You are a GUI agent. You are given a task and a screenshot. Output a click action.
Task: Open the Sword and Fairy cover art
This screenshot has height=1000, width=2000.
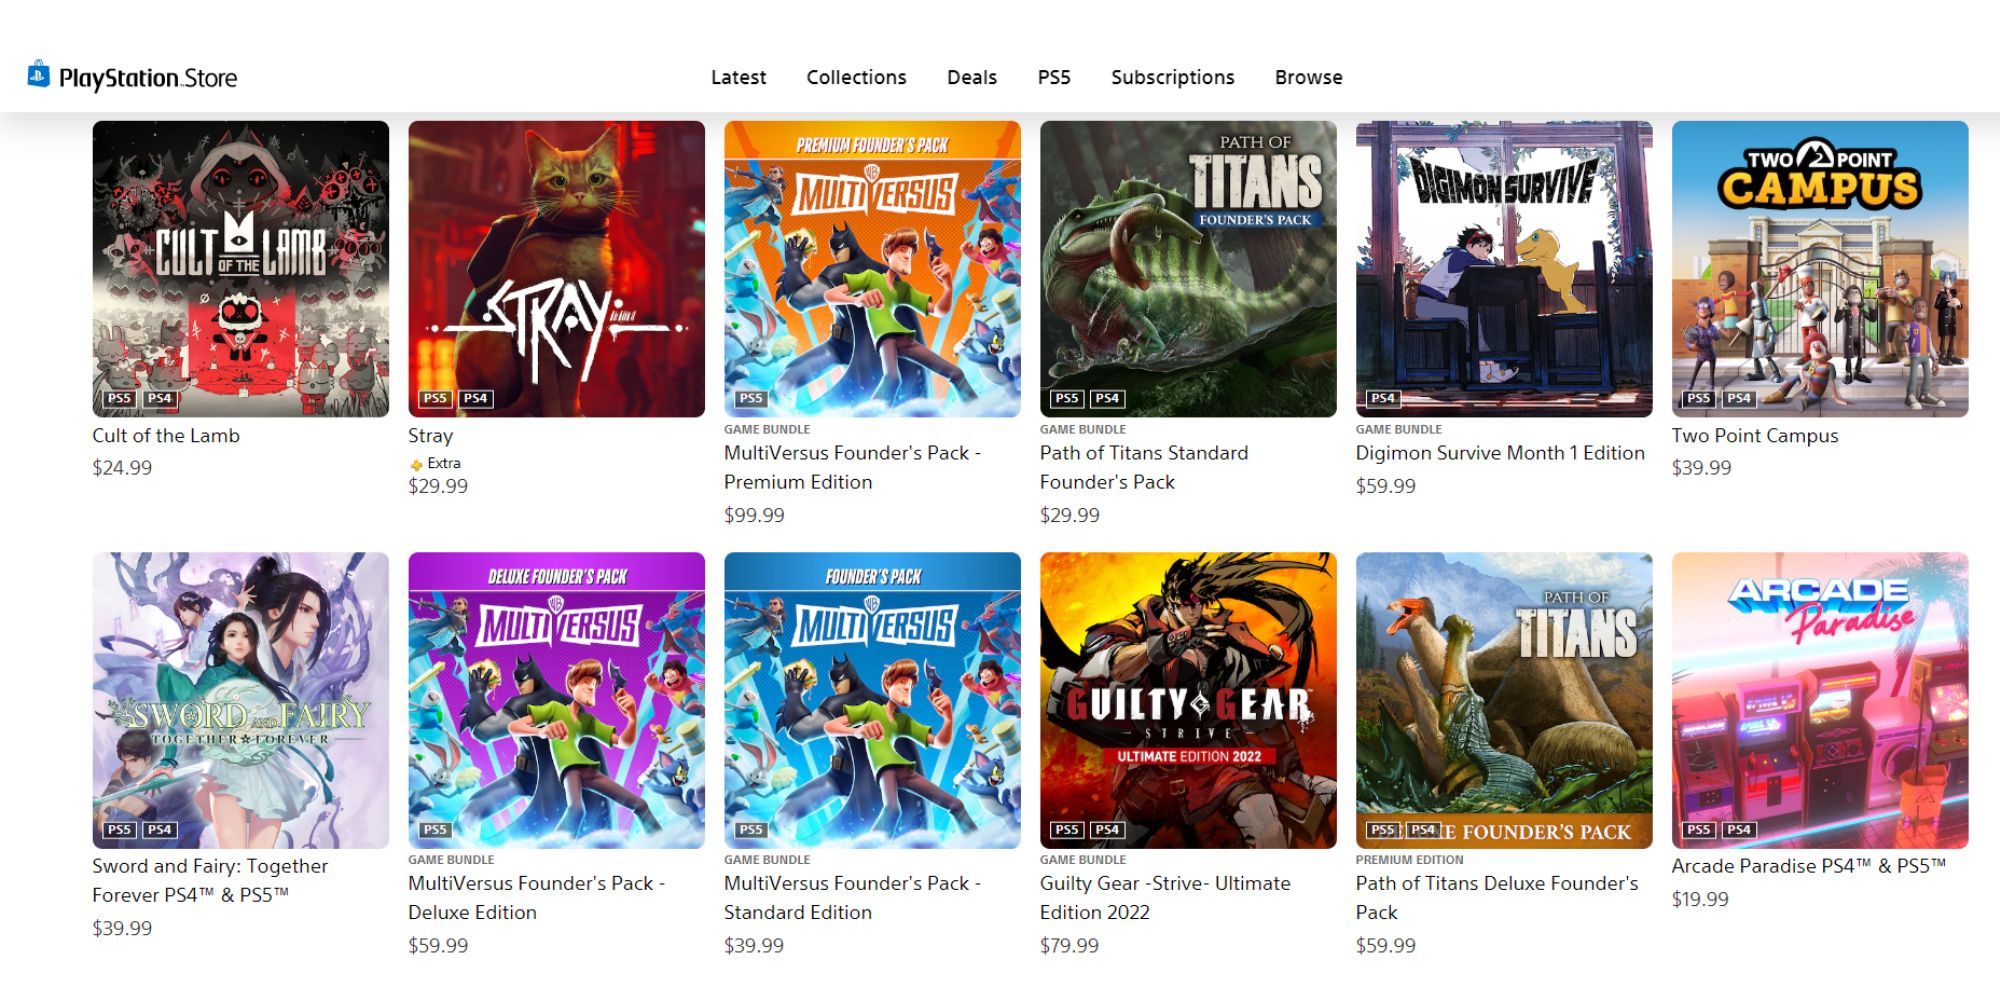coord(241,700)
